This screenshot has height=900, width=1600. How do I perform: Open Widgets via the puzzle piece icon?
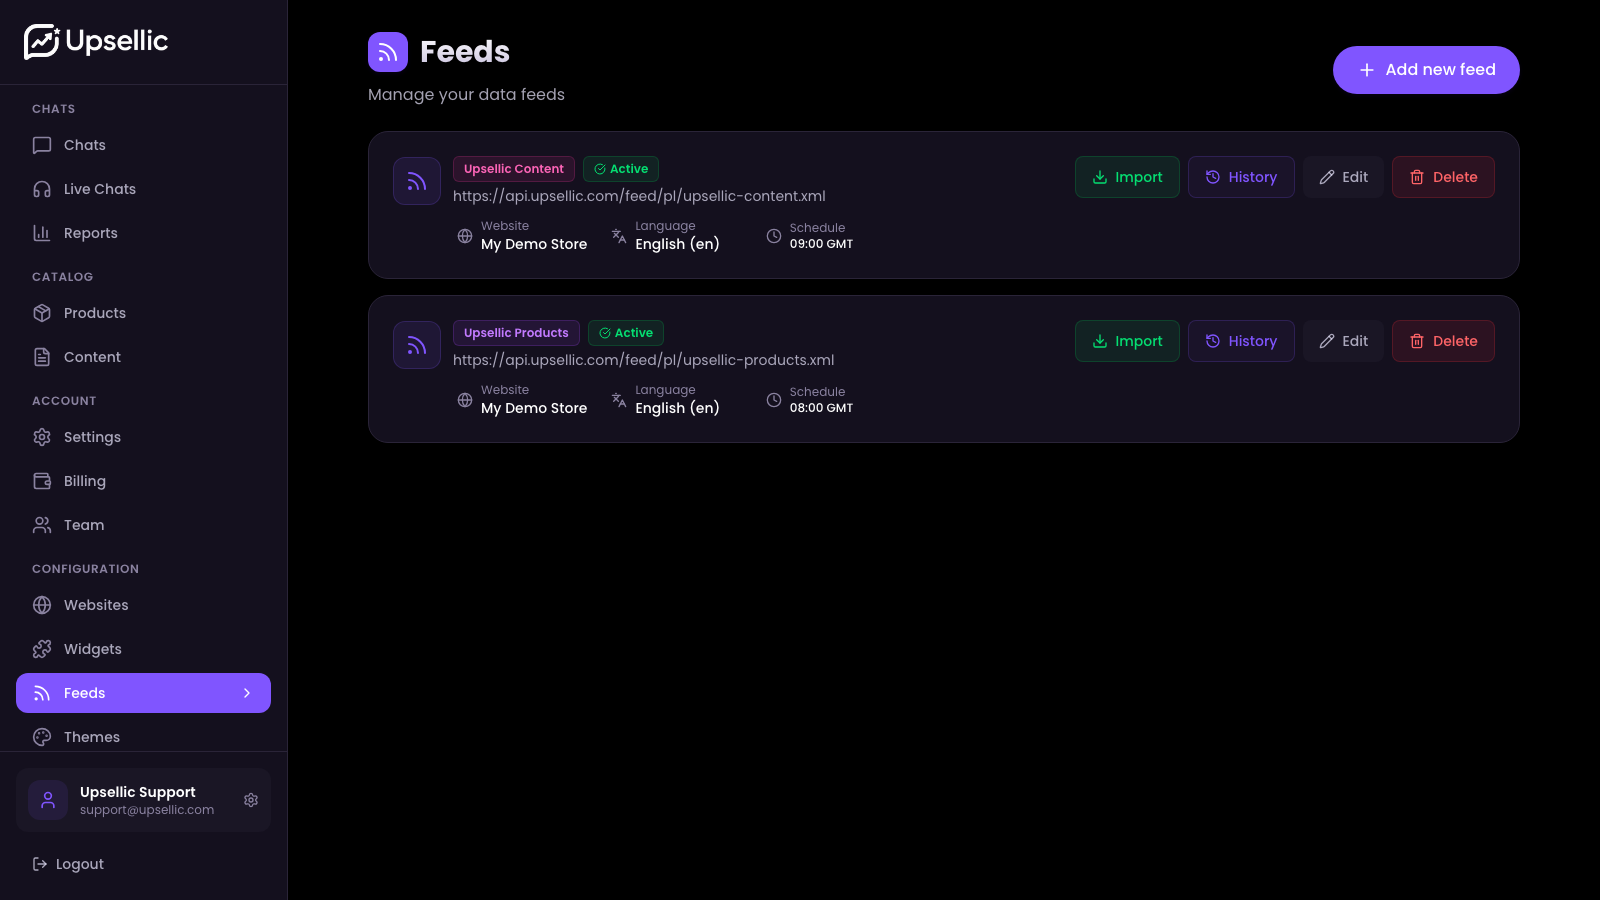pyautogui.click(x=41, y=649)
